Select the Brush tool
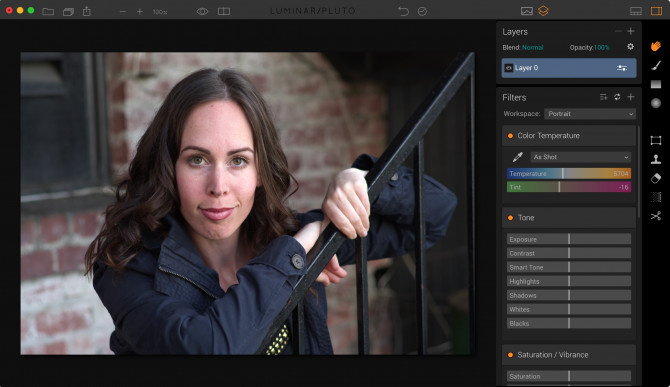 click(x=656, y=65)
